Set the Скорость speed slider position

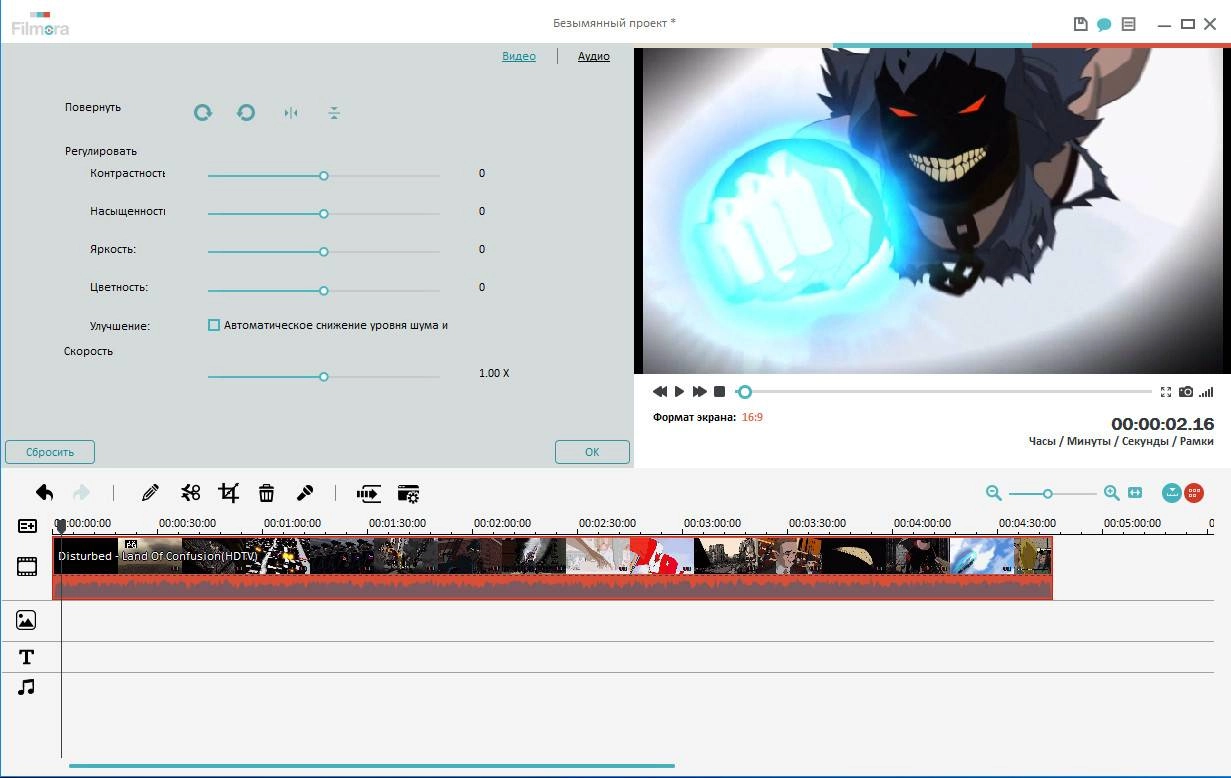pyautogui.click(x=323, y=376)
